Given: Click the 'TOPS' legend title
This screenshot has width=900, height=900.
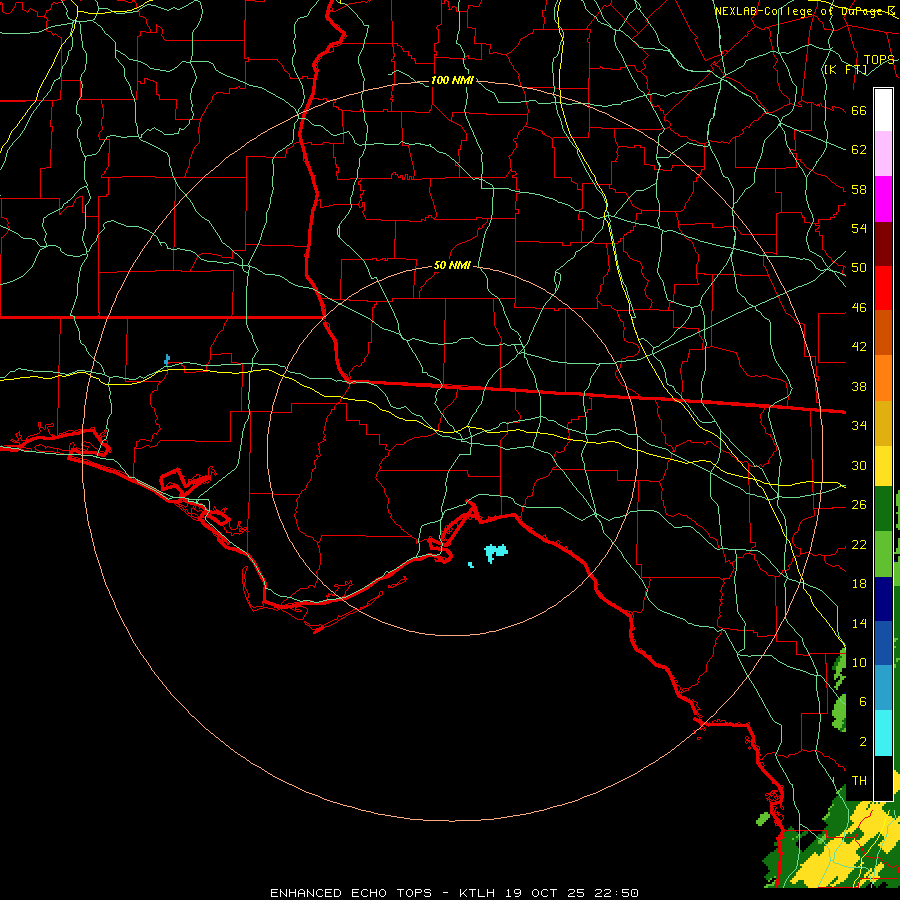Looking at the screenshot, I should (879, 60).
